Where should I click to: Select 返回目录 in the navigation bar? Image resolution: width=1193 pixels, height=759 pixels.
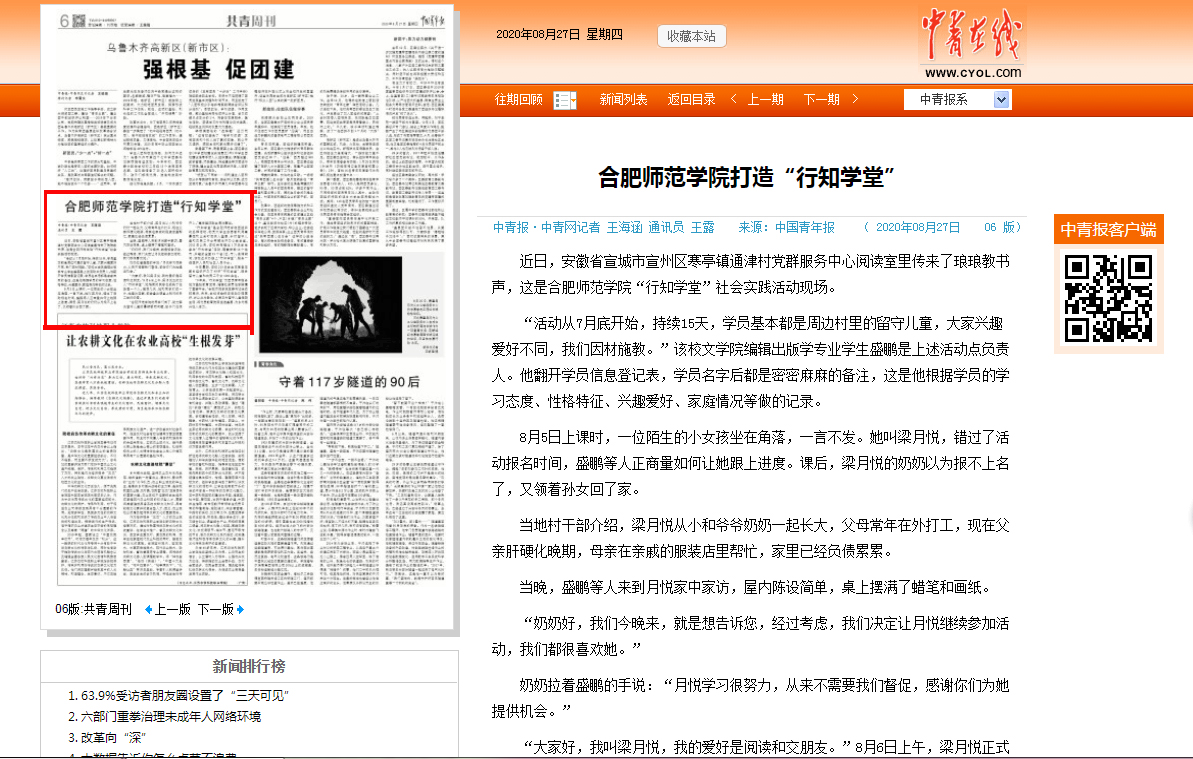click(x=691, y=100)
